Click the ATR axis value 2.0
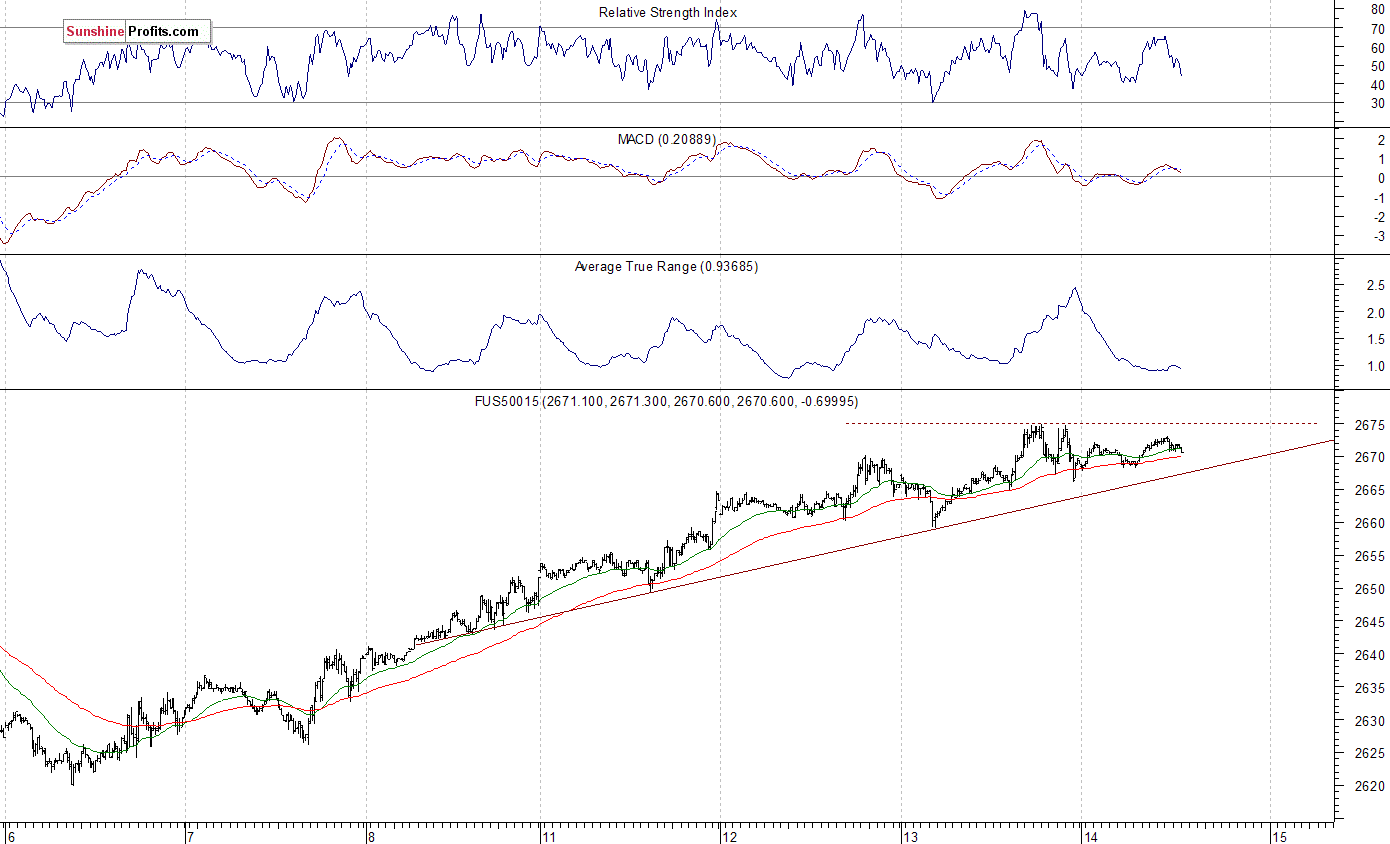This screenshot has height=844, width=1390. pos(1376,314)
